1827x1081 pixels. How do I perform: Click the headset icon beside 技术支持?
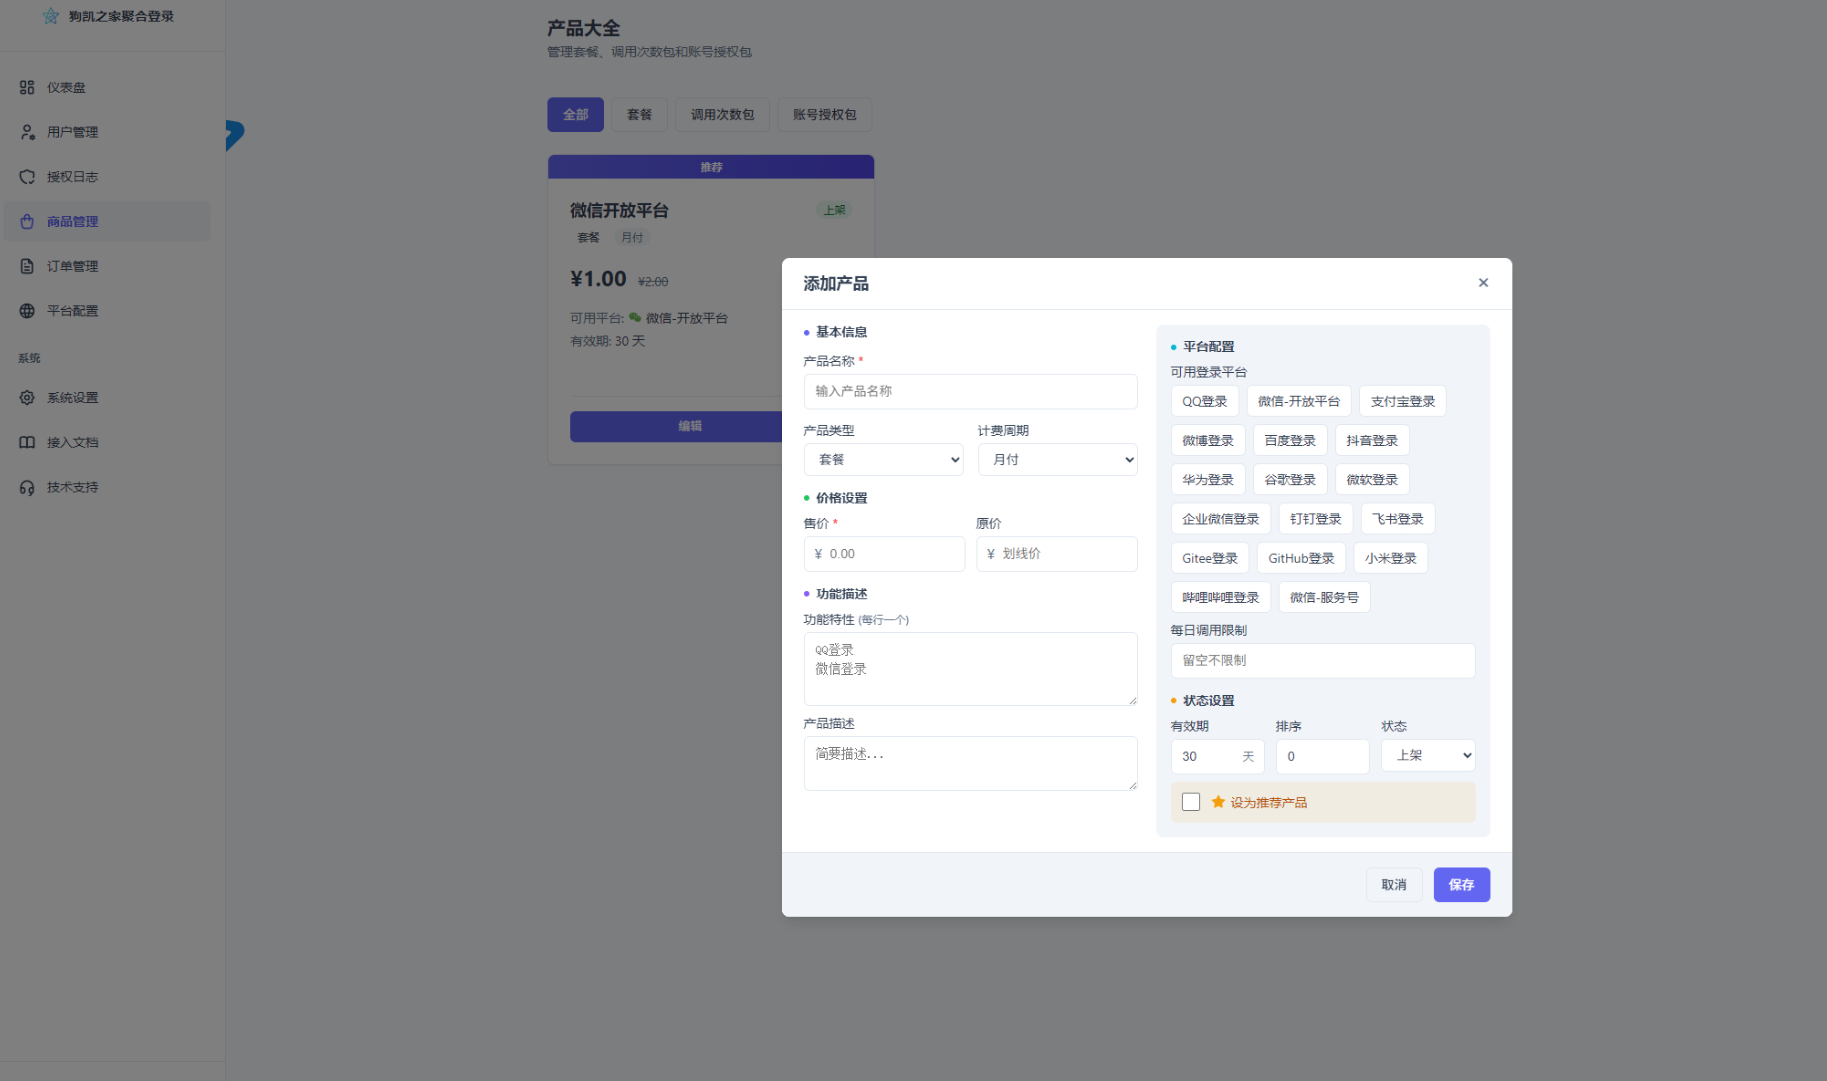[x=27, y=487]
